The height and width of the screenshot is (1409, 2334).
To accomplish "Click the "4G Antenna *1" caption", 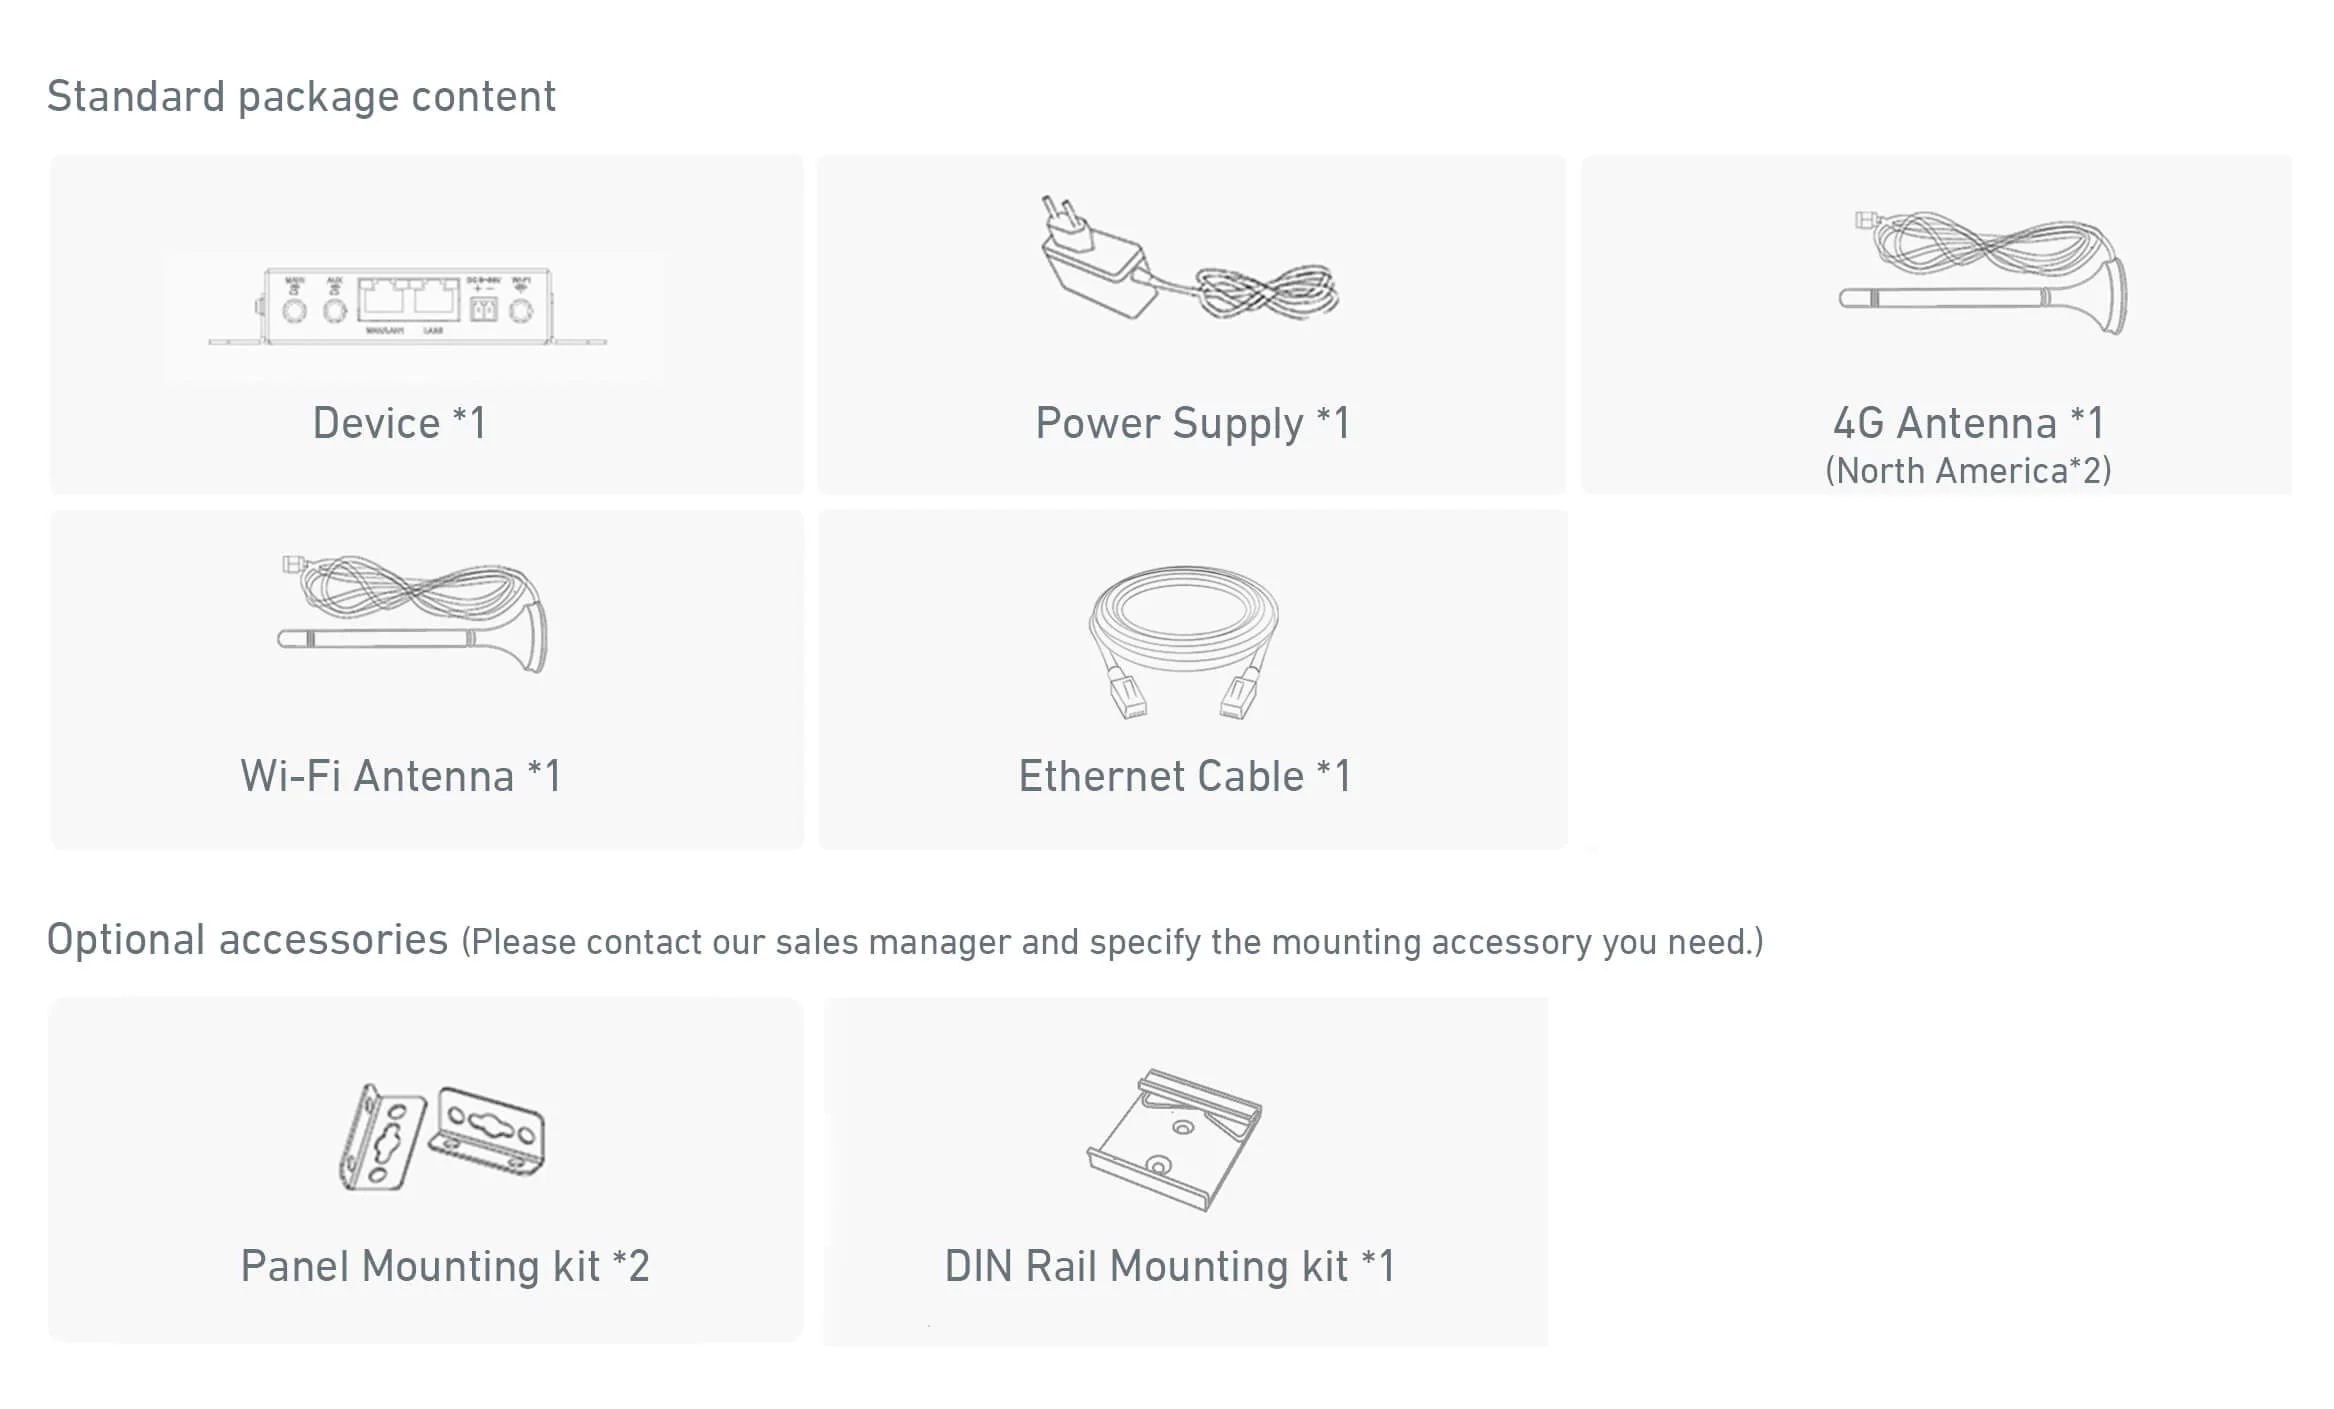I will (x=1969, y=423).
